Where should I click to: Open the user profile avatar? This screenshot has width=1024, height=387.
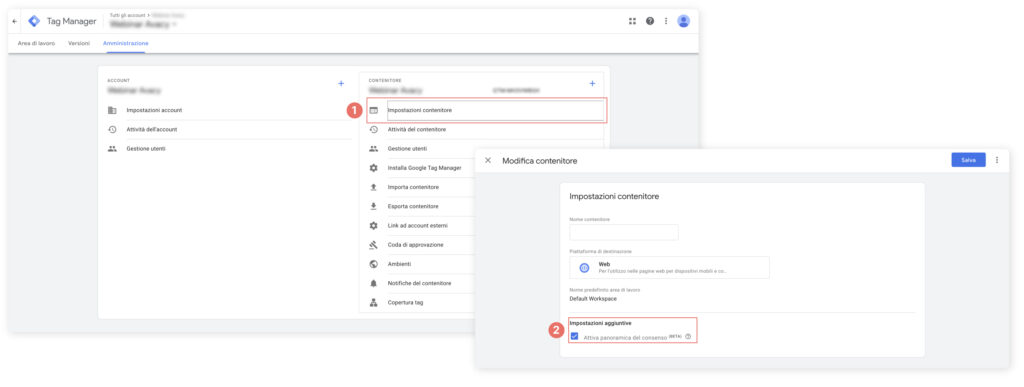(684, 21)
